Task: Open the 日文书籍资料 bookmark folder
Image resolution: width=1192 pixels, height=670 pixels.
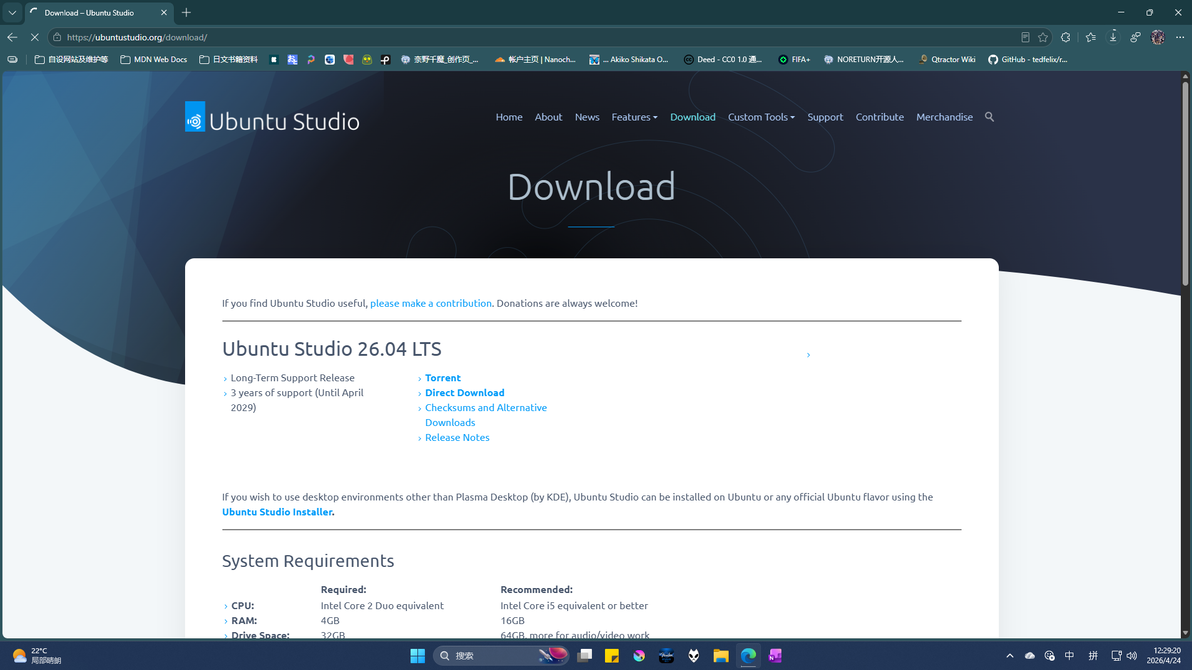Action: pos(228,59)
